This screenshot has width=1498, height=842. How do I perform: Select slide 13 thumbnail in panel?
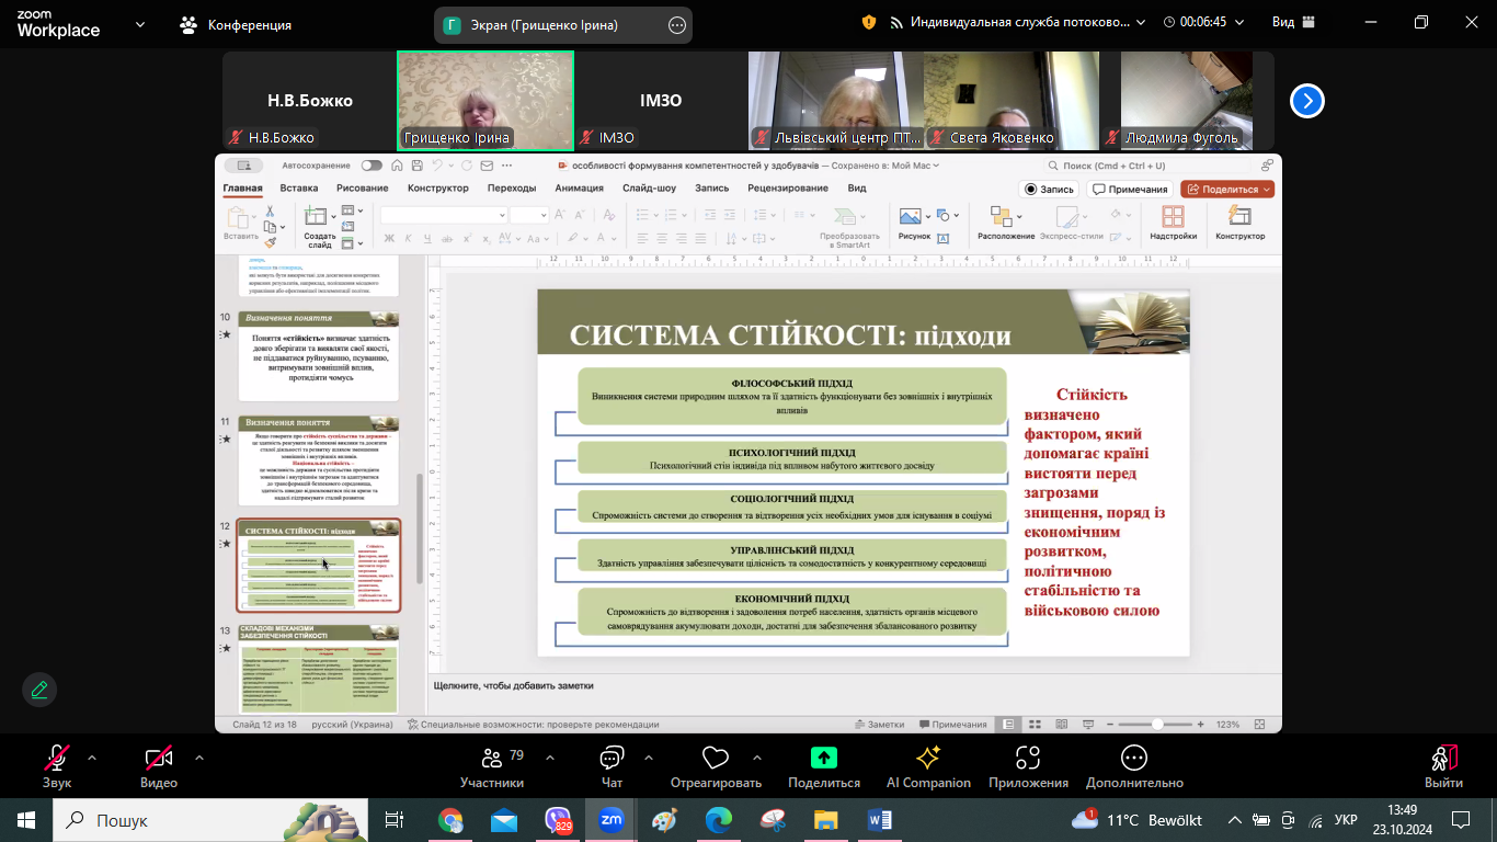(319, 669)
